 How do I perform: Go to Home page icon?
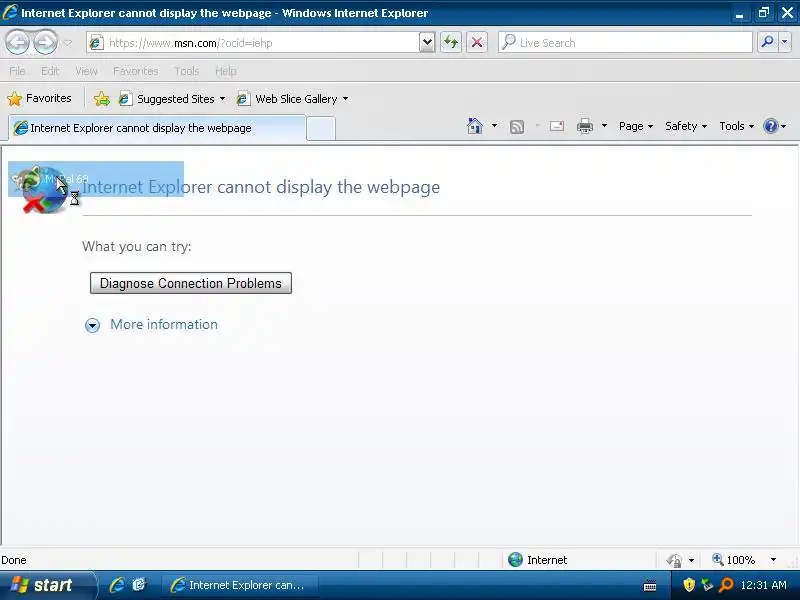475,126
